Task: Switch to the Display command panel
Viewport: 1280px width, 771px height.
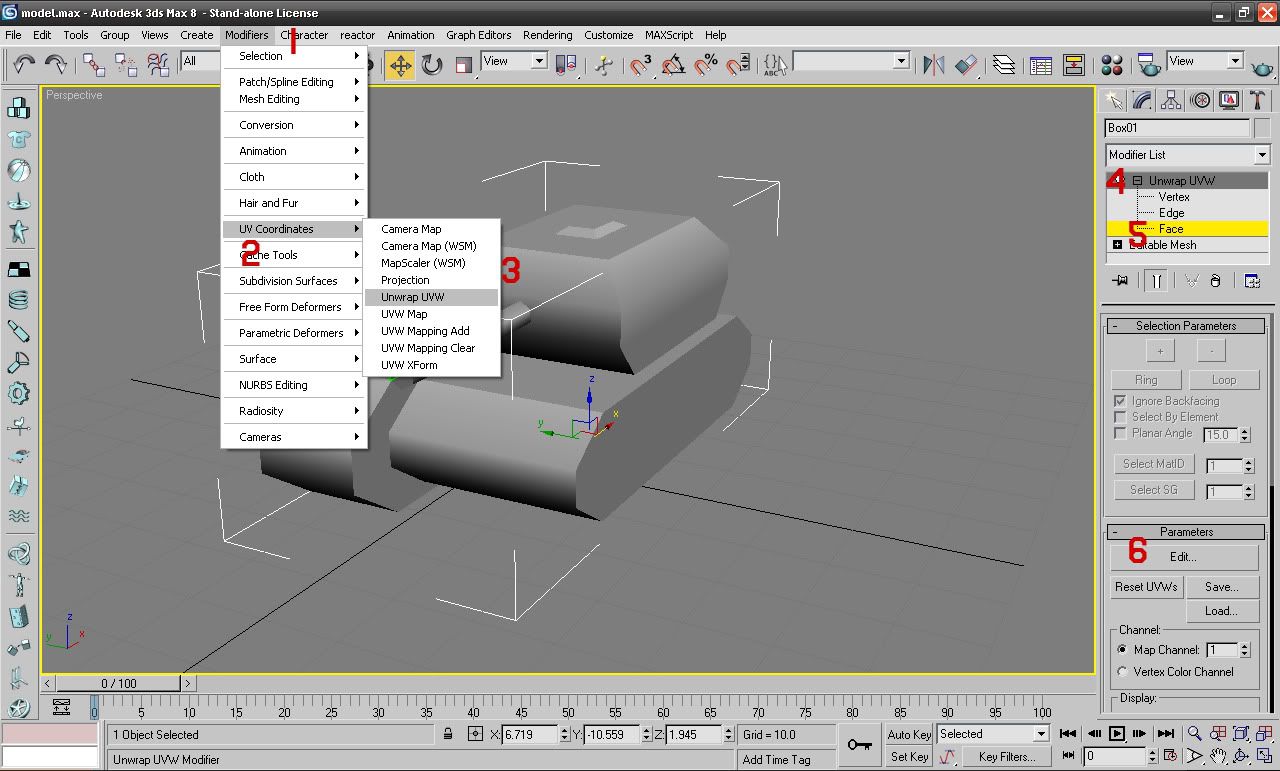Action: click(x=1229, y=100)
